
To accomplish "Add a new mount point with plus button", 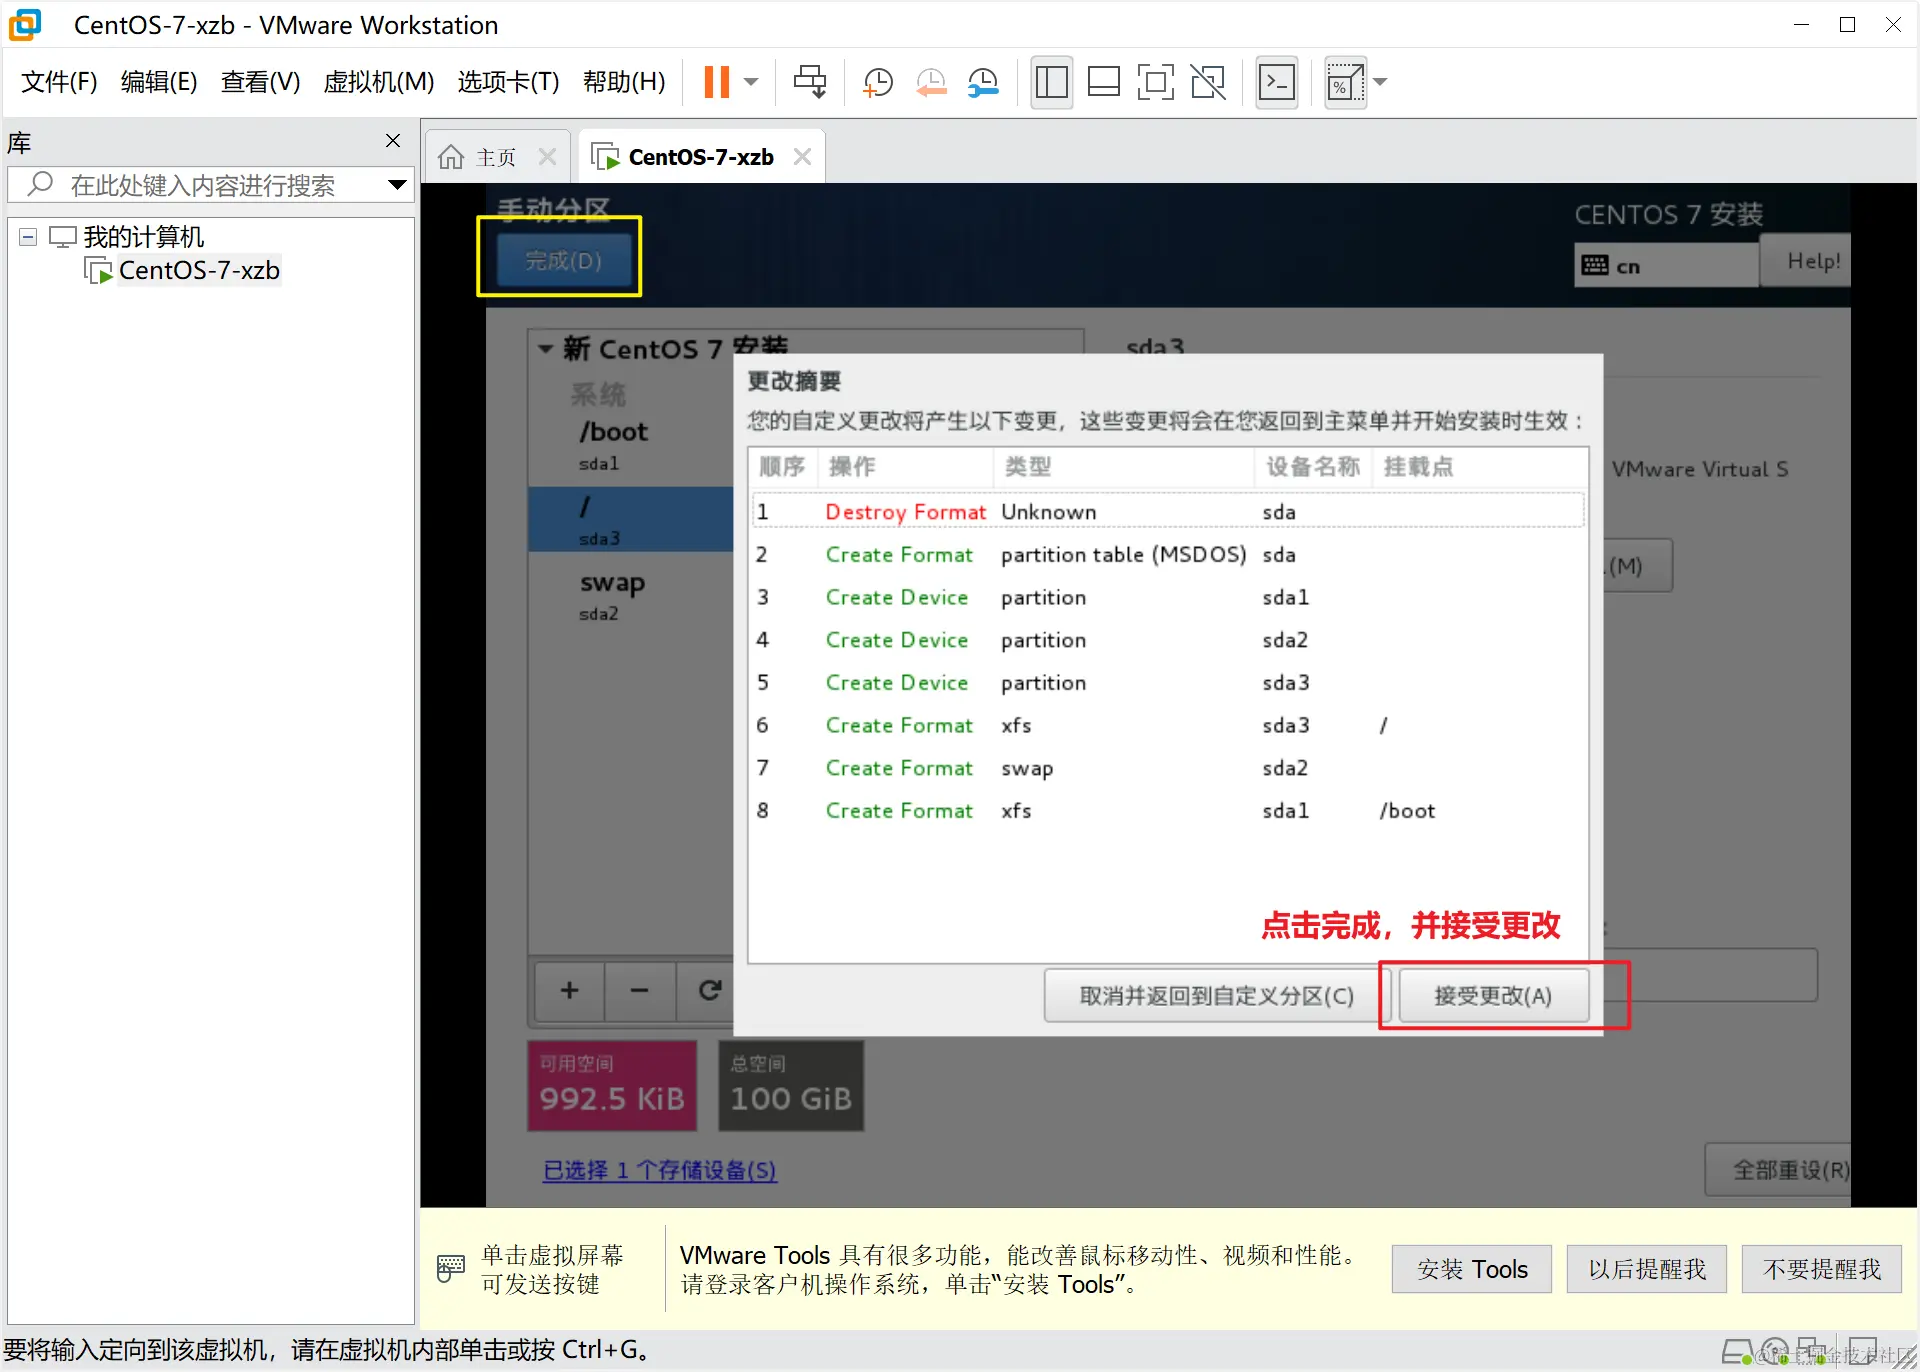I will (569, 991).
